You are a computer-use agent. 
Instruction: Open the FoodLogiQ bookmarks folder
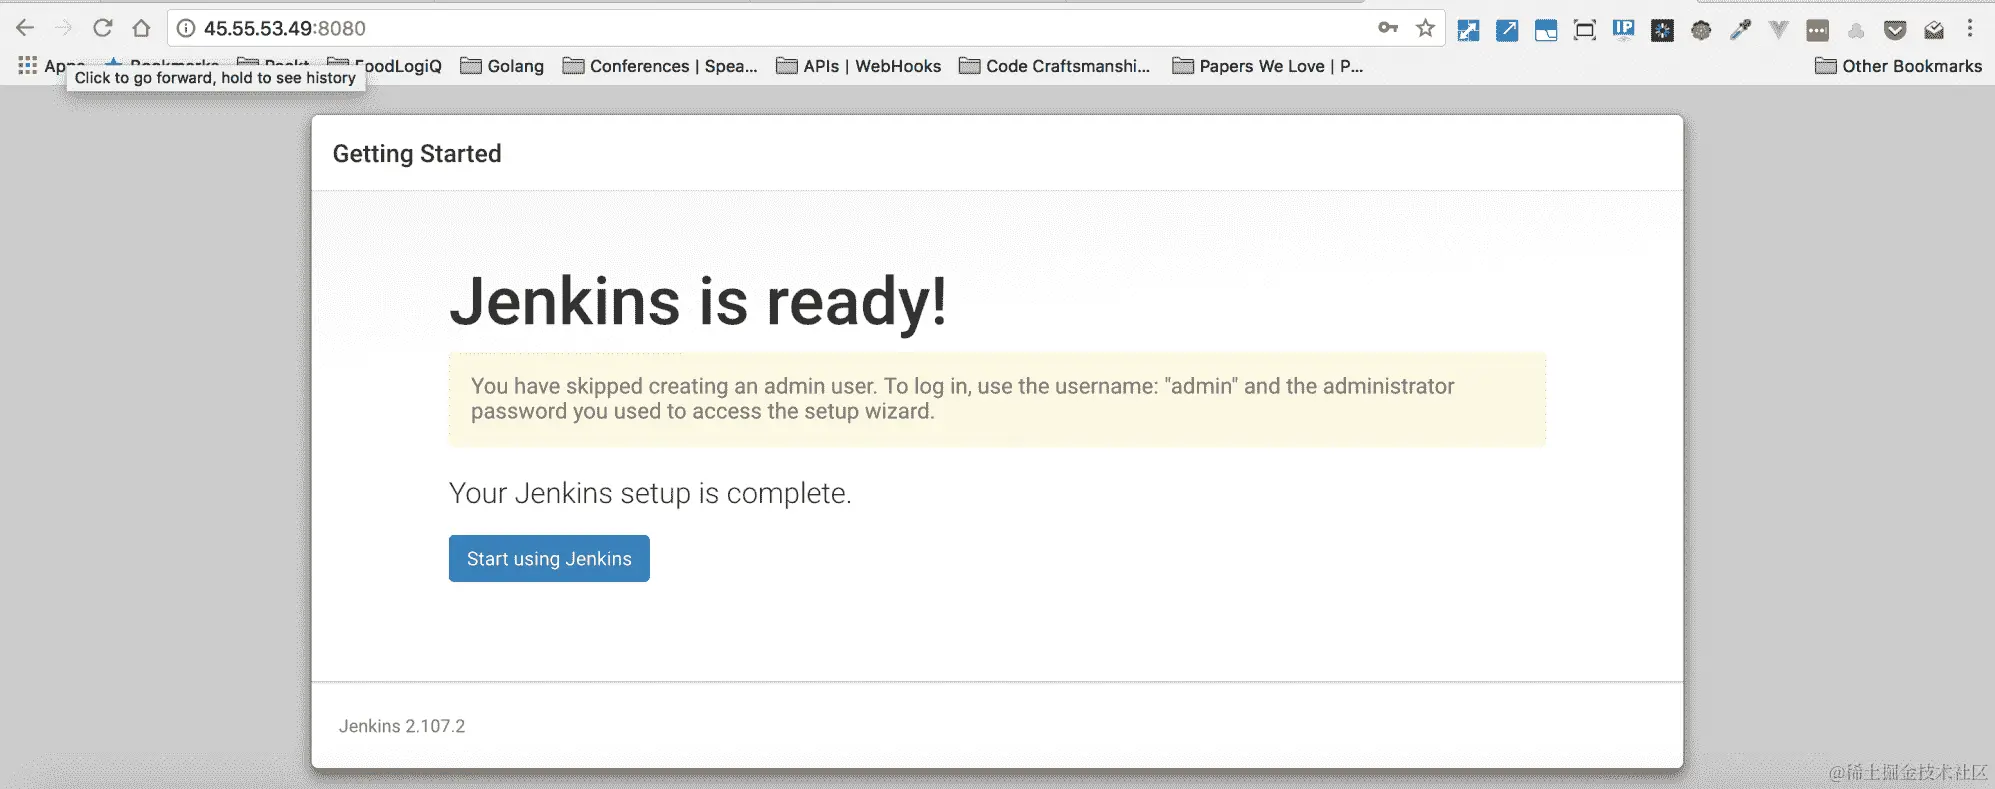click(x=386, y=66)
